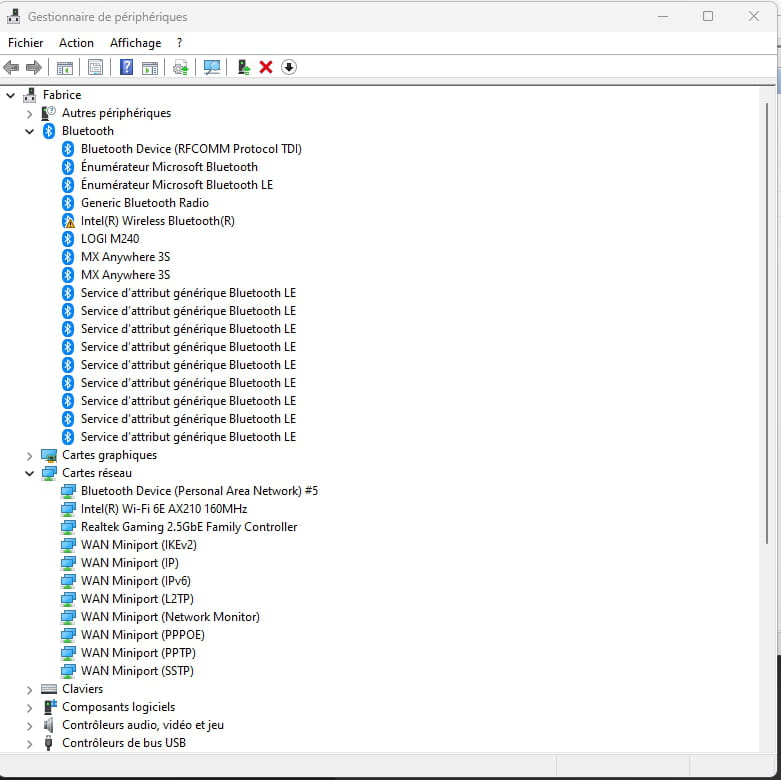Minimize the Gestionnaire de périphériques window
This screenshot has height=780, width=781.
coord(662,16)
